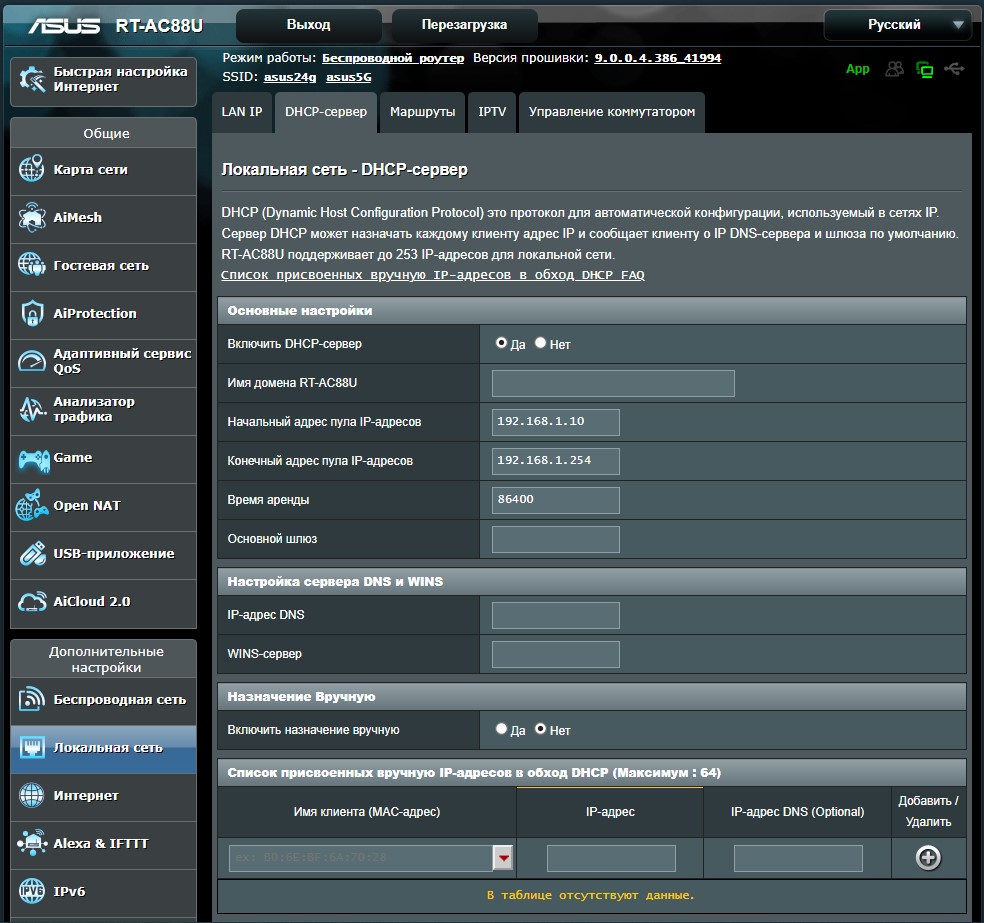Switch to the LAN IP tab

(x=241, y=112)
